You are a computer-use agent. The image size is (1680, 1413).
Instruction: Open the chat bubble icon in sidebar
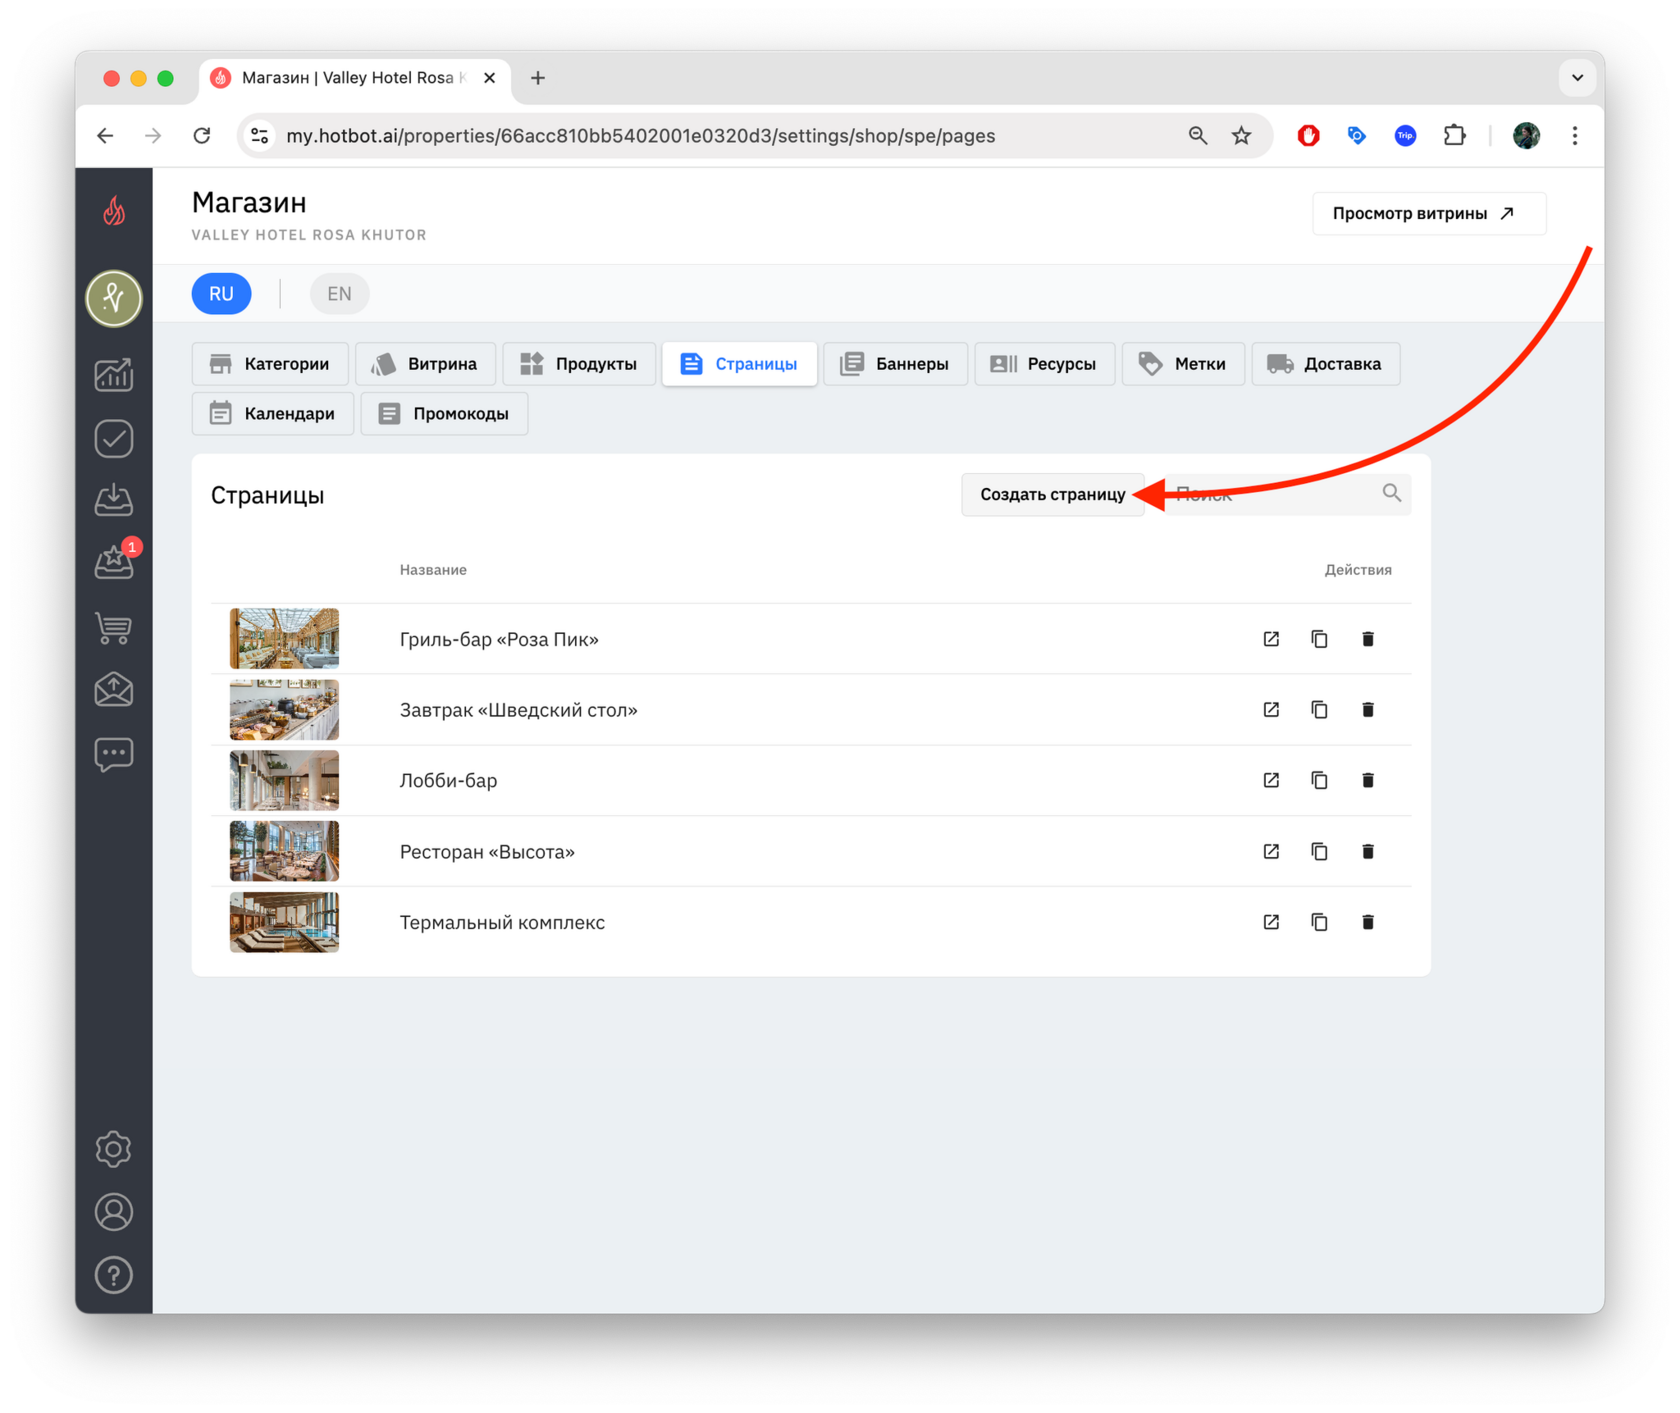coord(114,754)
